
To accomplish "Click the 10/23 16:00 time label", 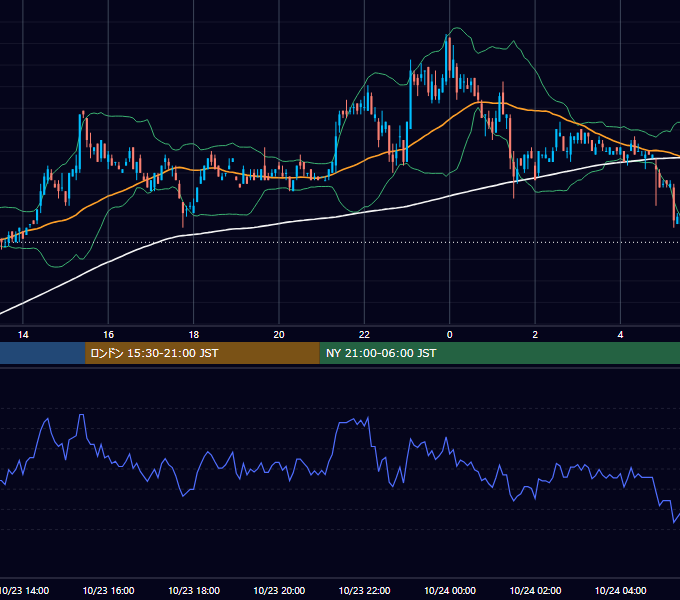I will [108, 590].
